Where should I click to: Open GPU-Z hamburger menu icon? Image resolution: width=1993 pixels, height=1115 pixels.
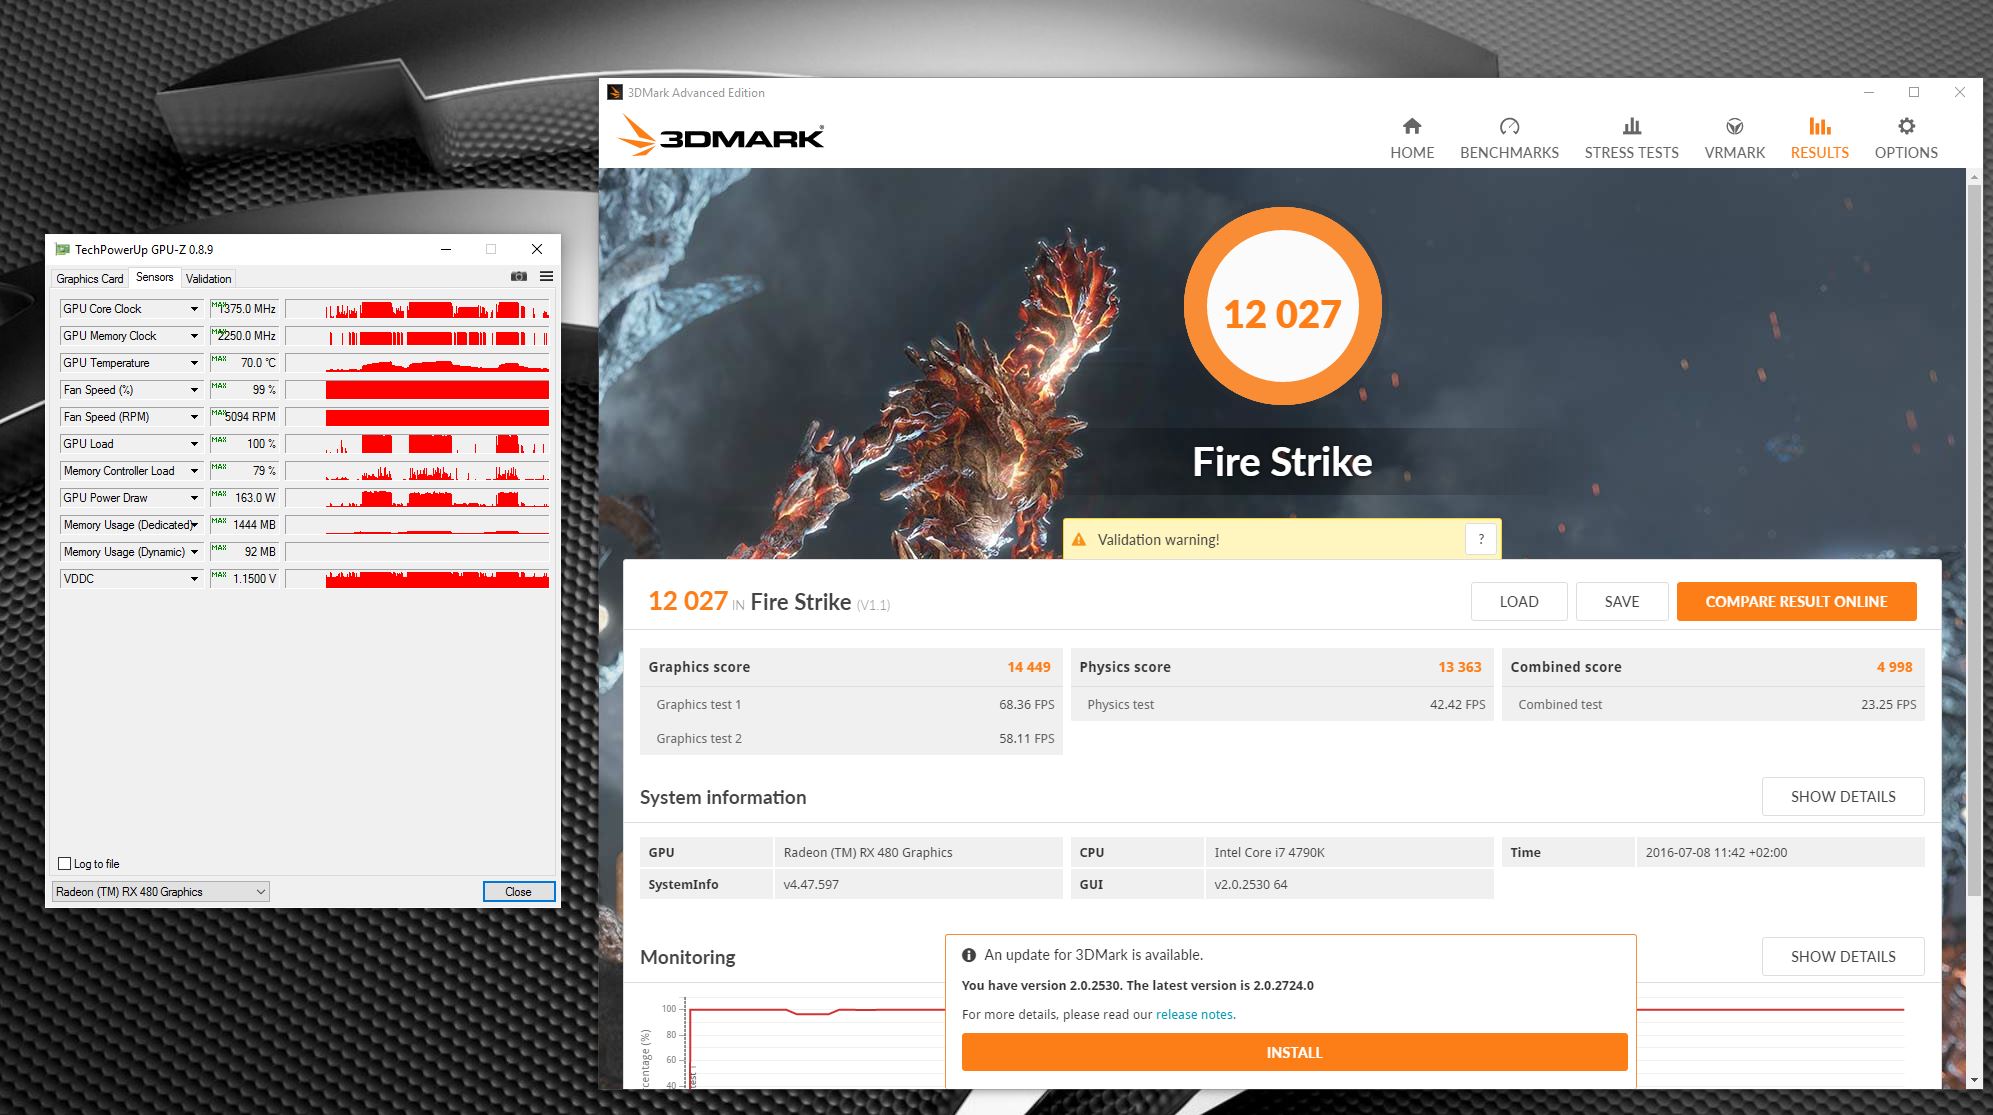tap(546, 277)
